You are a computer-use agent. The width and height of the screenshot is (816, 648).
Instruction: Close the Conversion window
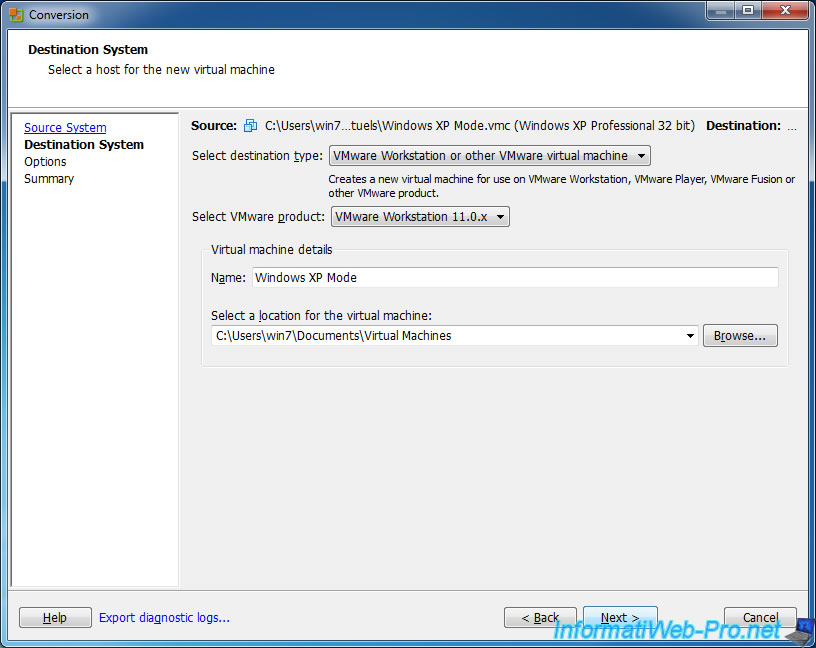click(x=786, y=10)
